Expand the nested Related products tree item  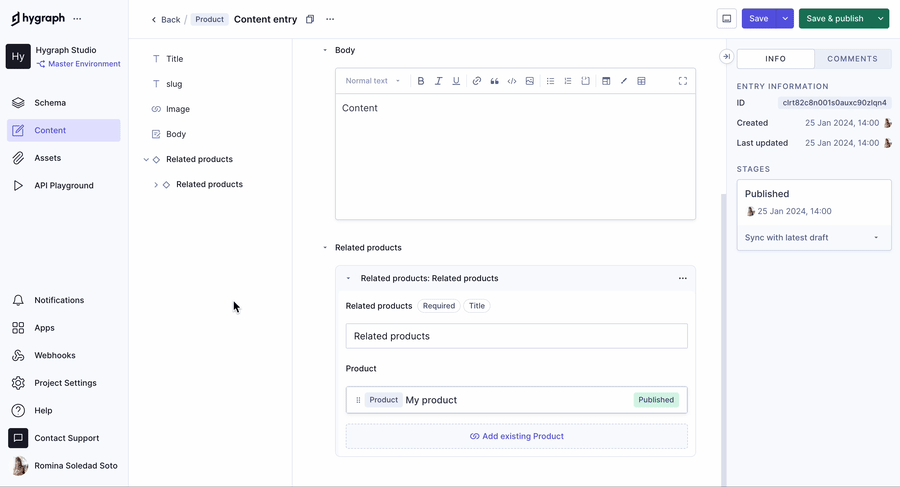pyautogui.click(x=156, y=185)
